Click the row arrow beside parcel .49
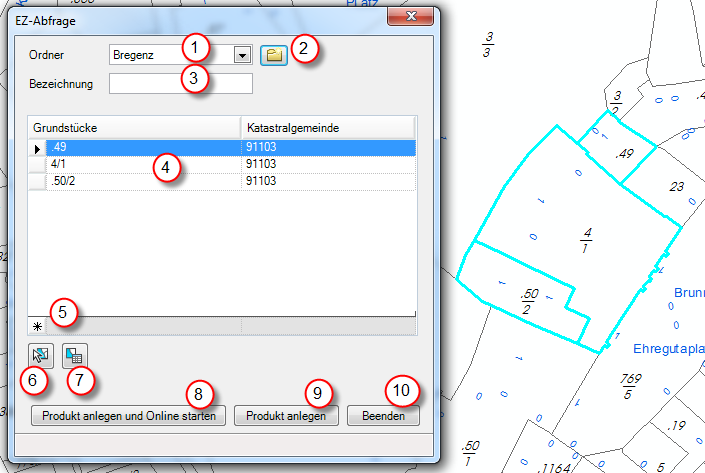 37,148
